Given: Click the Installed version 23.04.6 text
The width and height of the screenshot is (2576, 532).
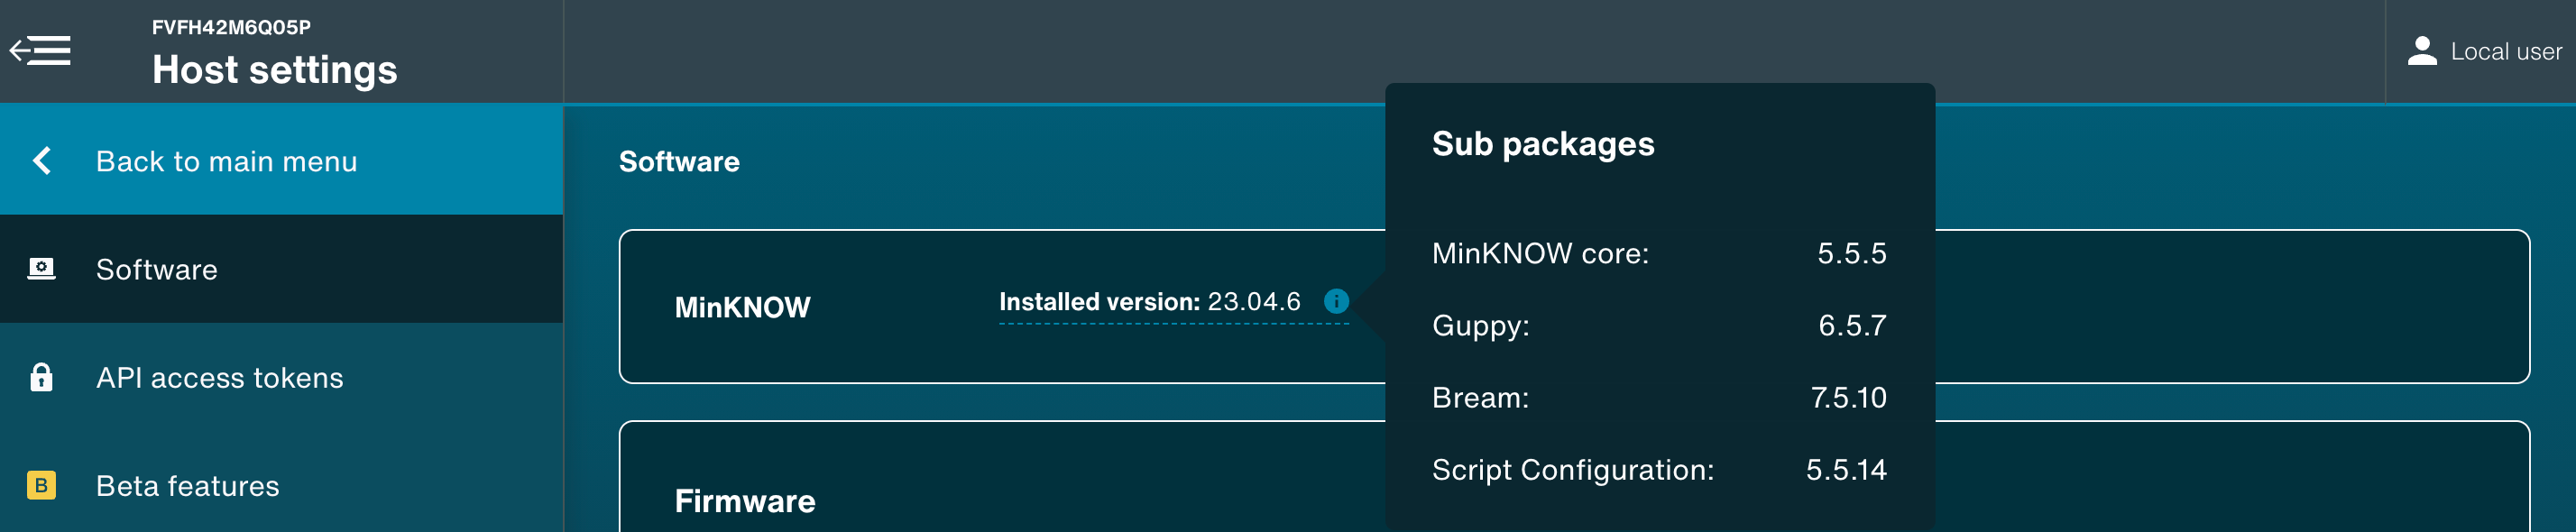Looking at the screenshot, I should pos(1149,302).
